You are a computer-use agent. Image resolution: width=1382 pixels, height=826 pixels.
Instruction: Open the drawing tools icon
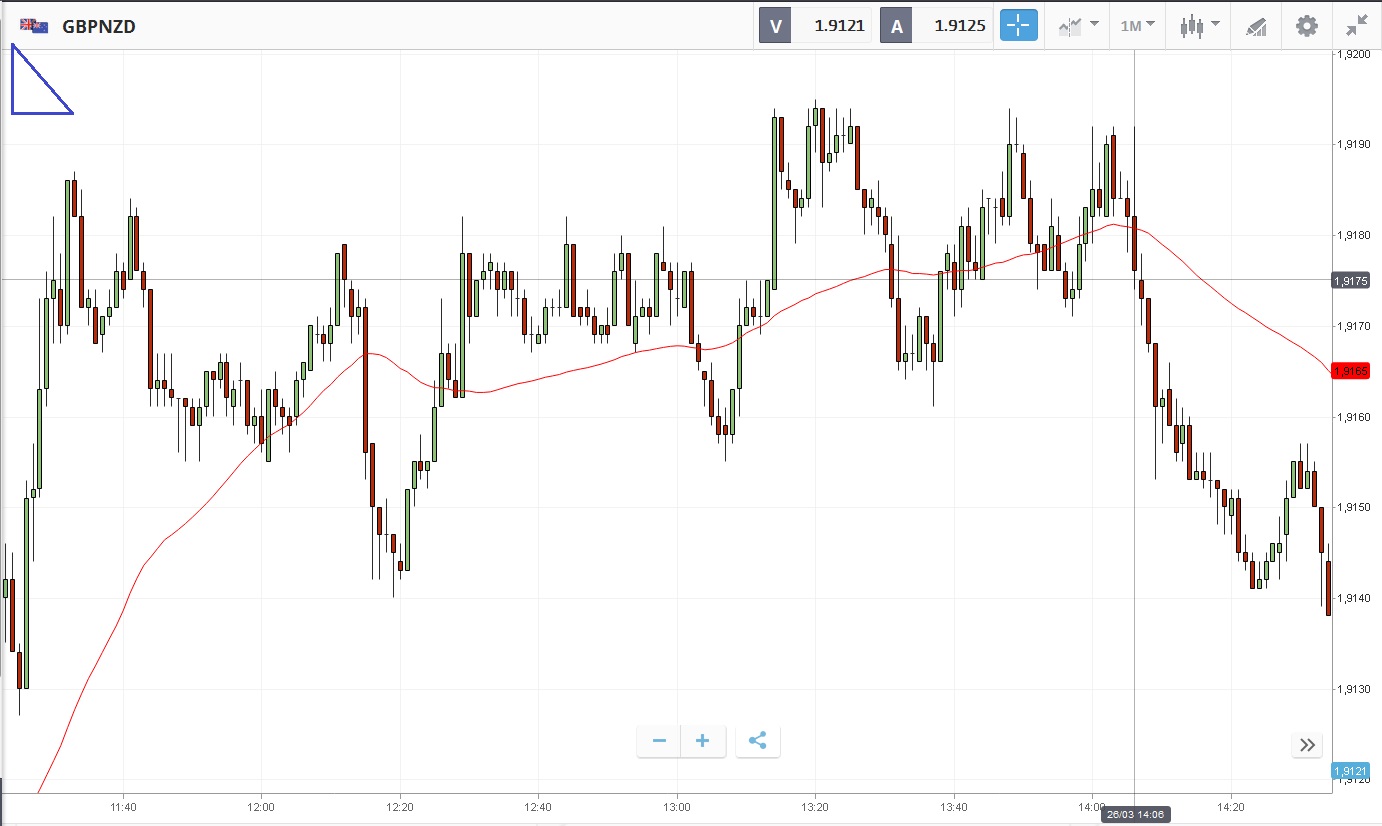click(x=1256, y=26)
